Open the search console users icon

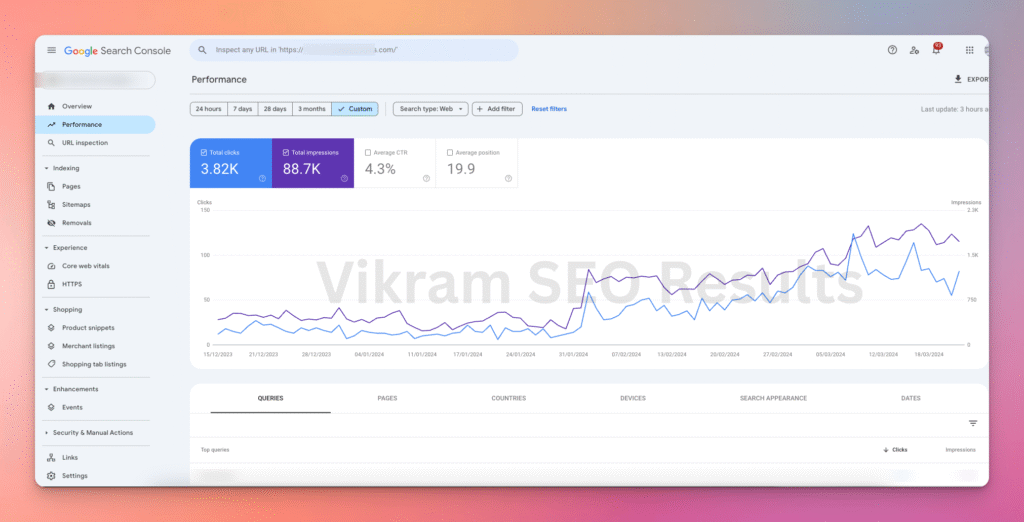click(x=914, y=50)
